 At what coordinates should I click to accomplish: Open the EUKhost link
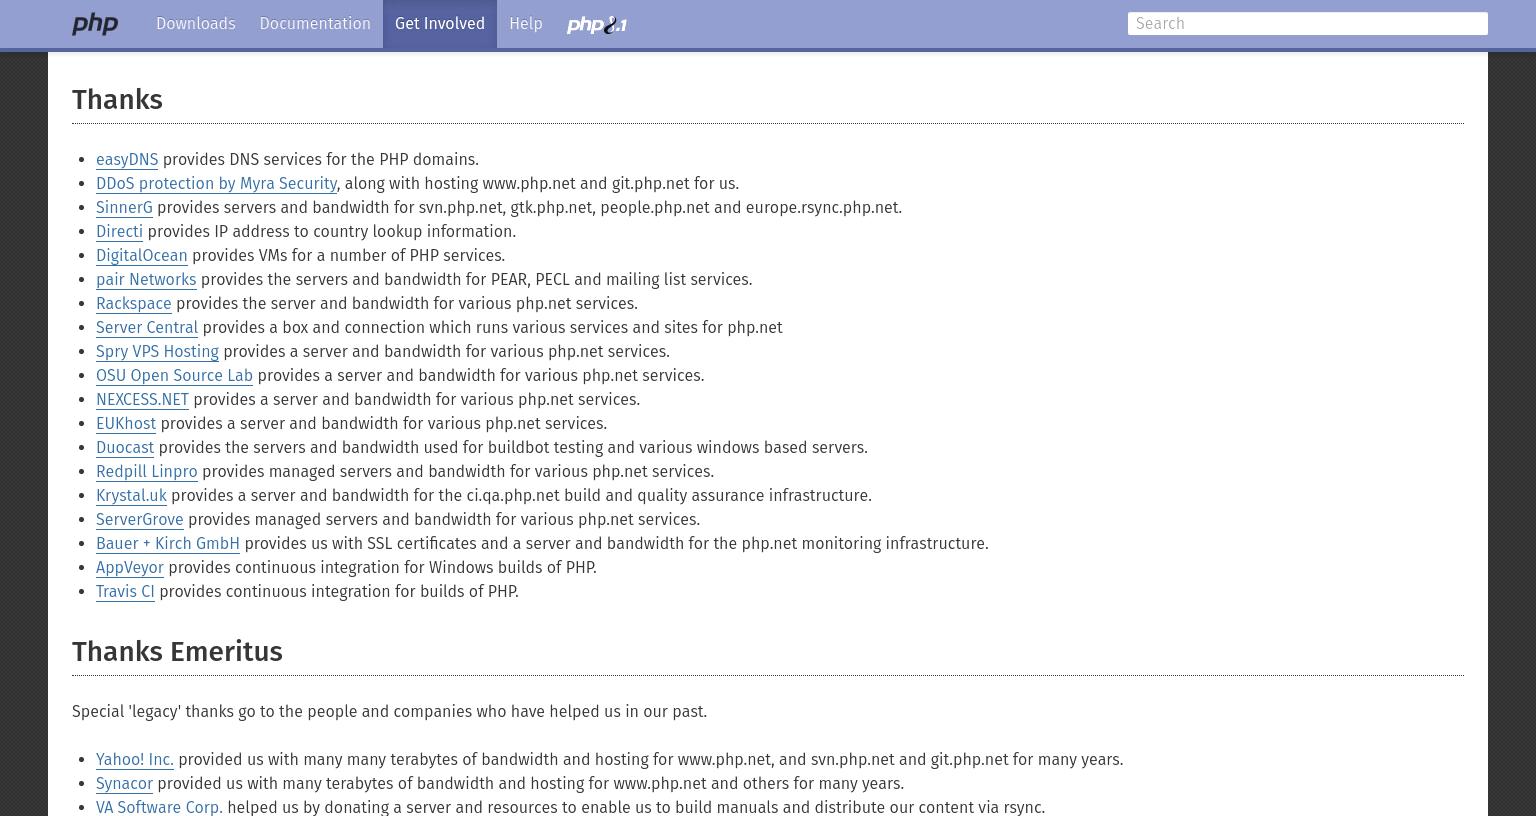pos(126,424)
